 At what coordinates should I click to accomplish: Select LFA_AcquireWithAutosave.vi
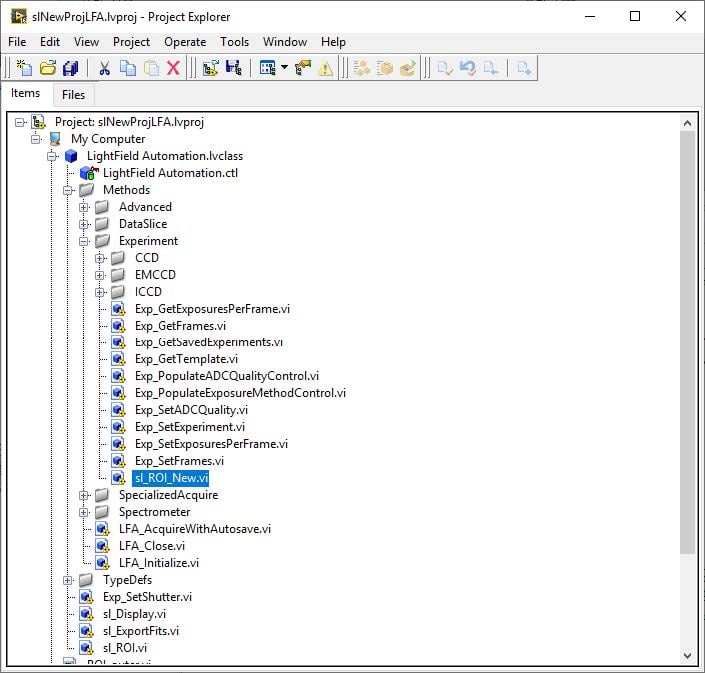[x=195, y=529]
